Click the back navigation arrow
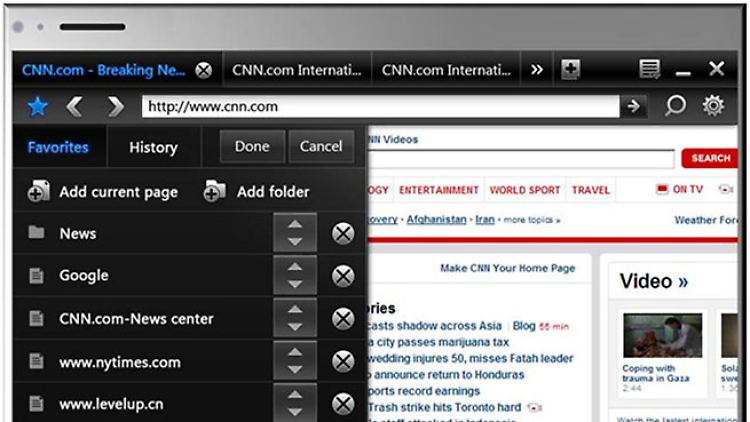Image resolution: width=750 pixels, height=422 pixels. [x=75, y=106]
